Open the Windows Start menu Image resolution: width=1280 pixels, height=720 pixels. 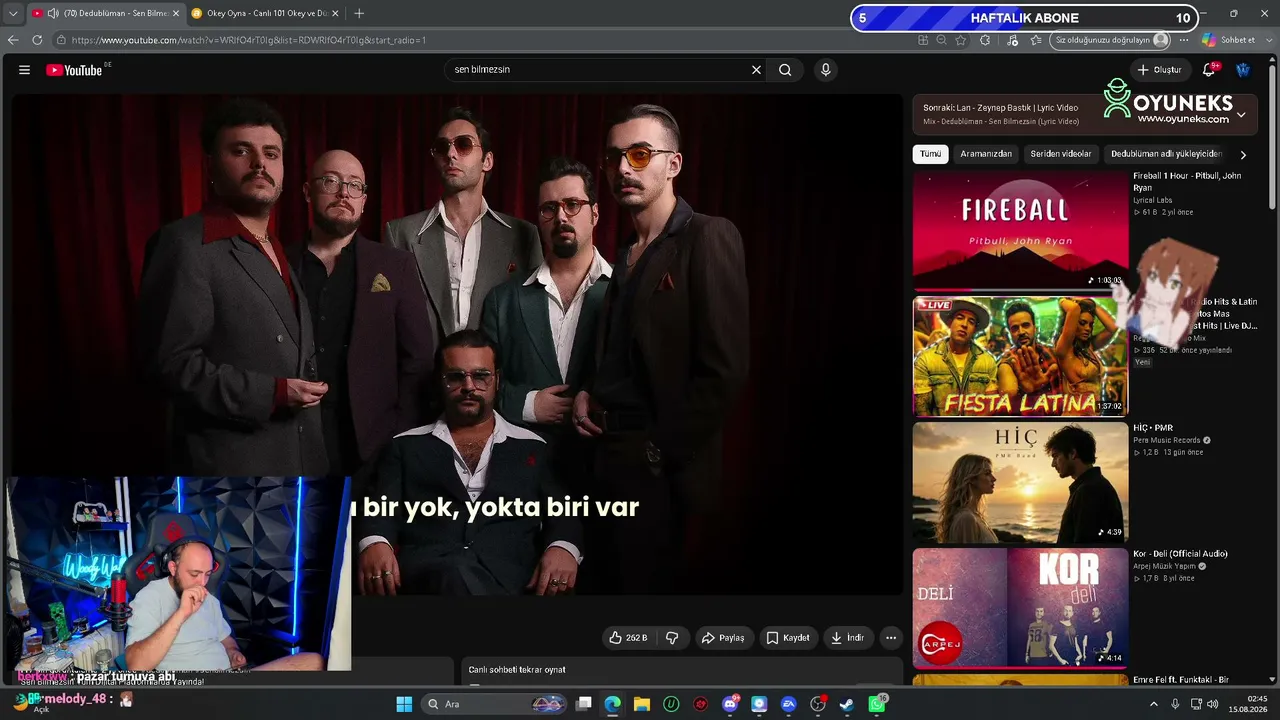point(404,704)
